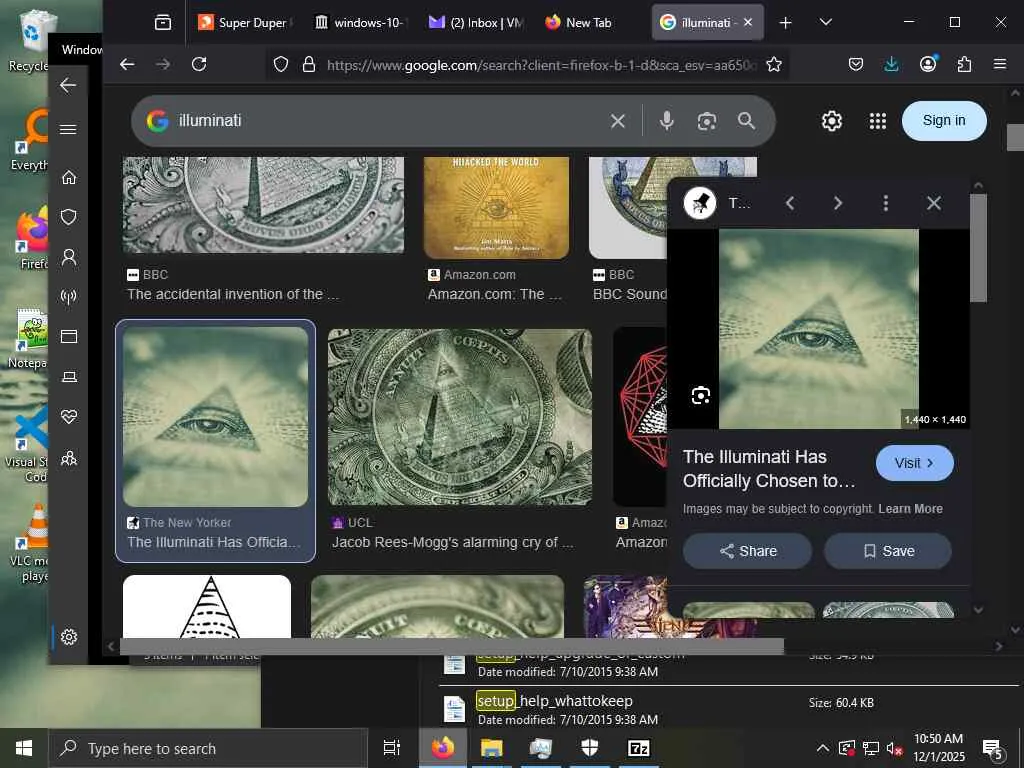Open Google Lens search by image icon
Viewport: 1024px width, 768px height.
pos(707,121)
